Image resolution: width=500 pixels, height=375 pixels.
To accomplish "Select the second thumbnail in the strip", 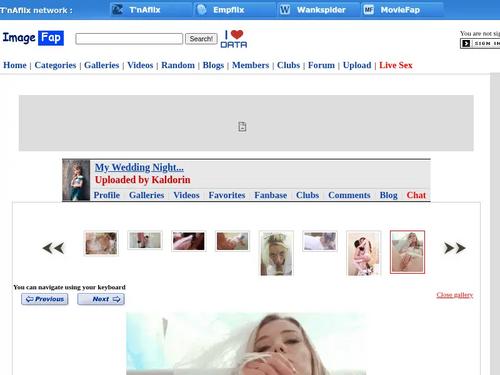I will 145,240.
